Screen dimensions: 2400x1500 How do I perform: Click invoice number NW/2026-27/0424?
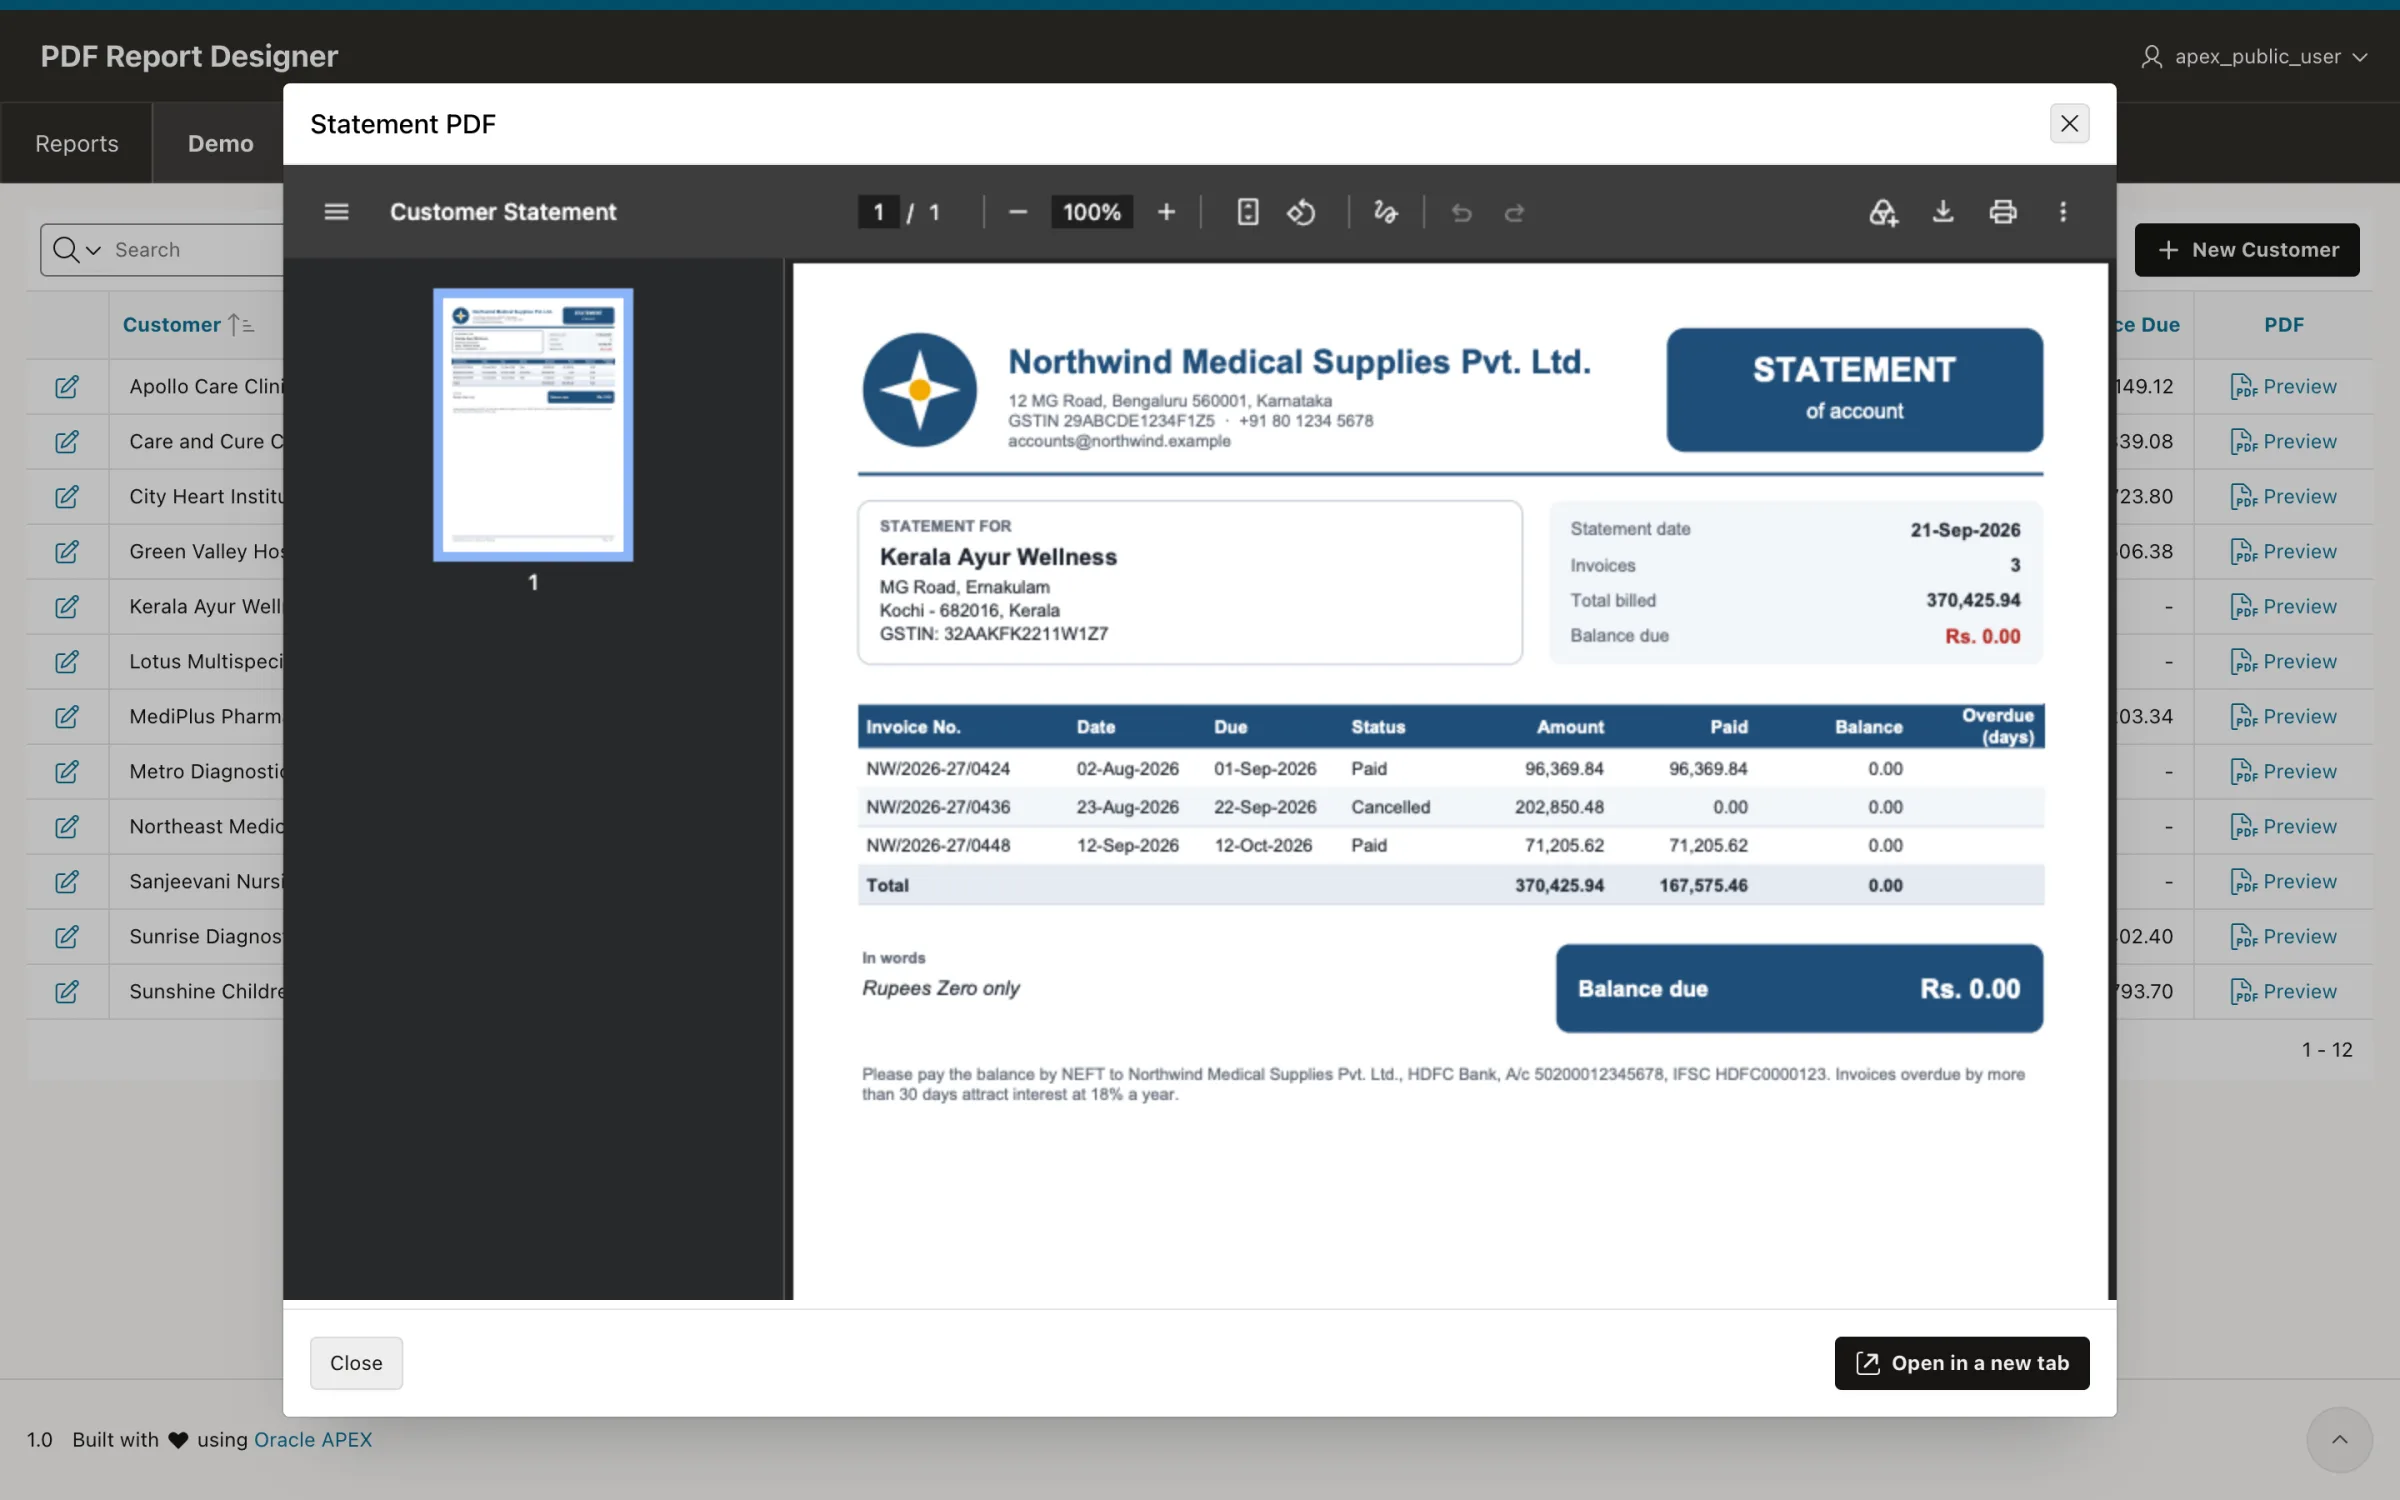coord(938,769)
